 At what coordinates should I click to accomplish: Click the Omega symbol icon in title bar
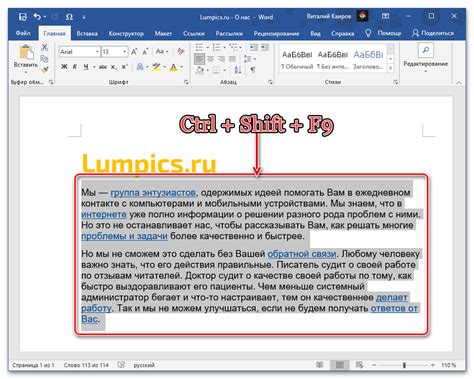(69, 17)
